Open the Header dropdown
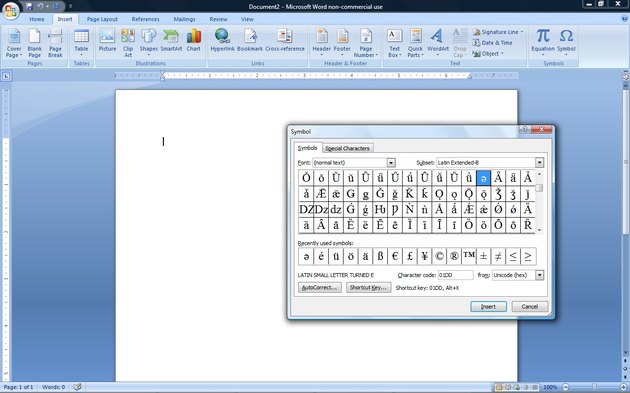This screenshot has width=630, height=393. point(321,43)
